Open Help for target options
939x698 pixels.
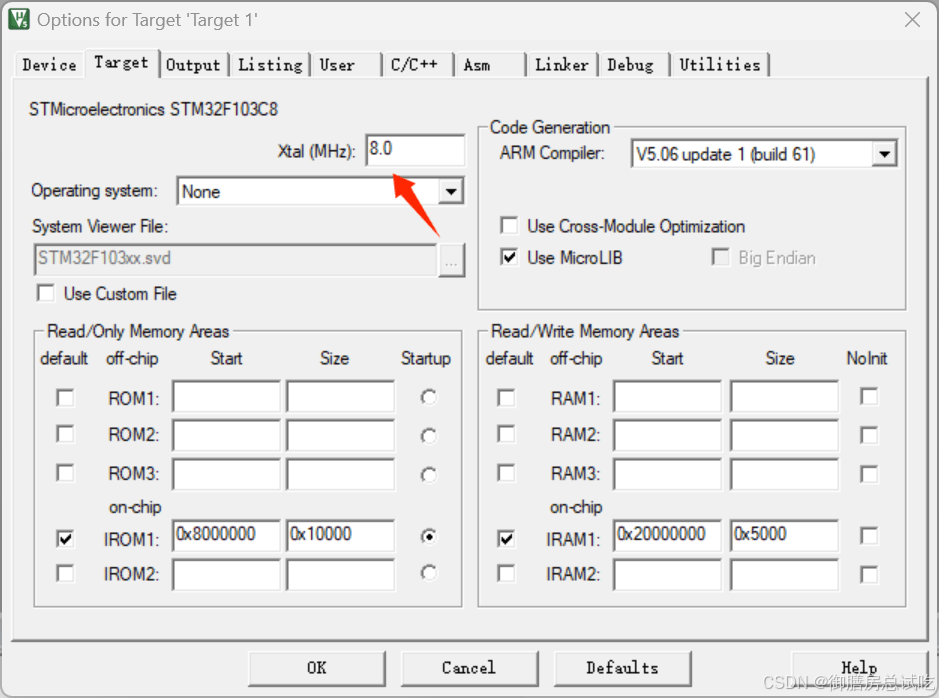859,668
